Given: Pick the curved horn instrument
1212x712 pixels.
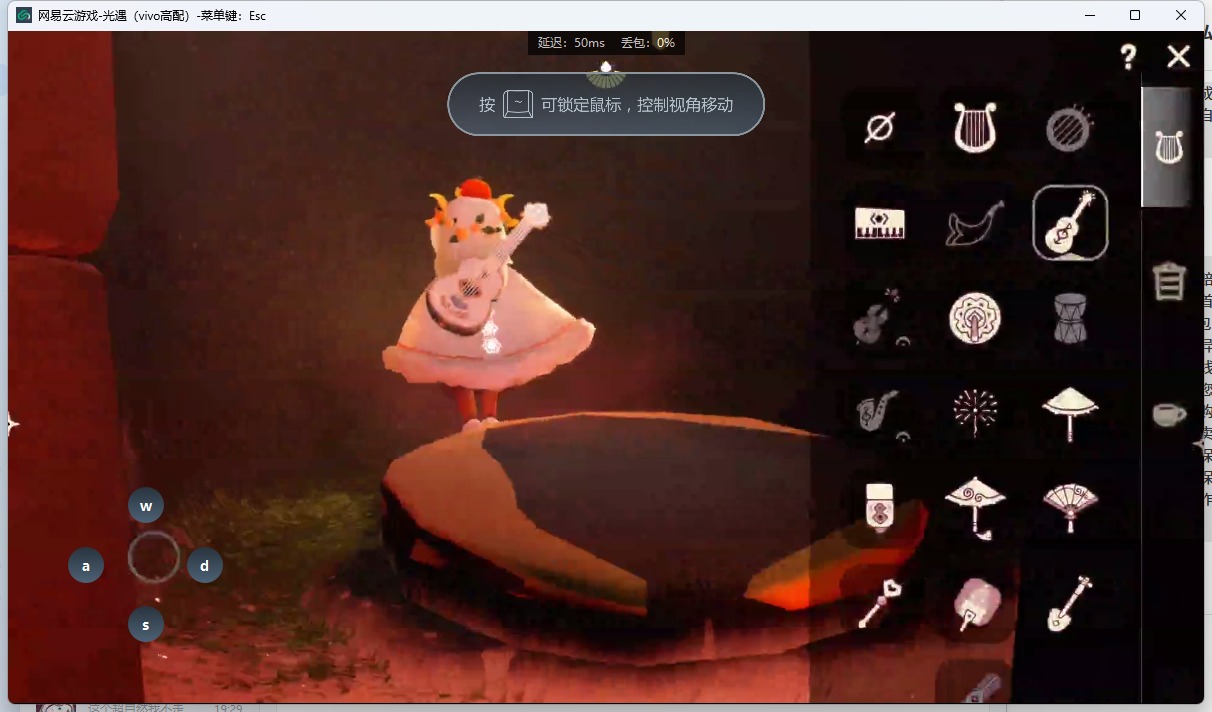Looking at the screenshot, I should click(x=975, y=223).
